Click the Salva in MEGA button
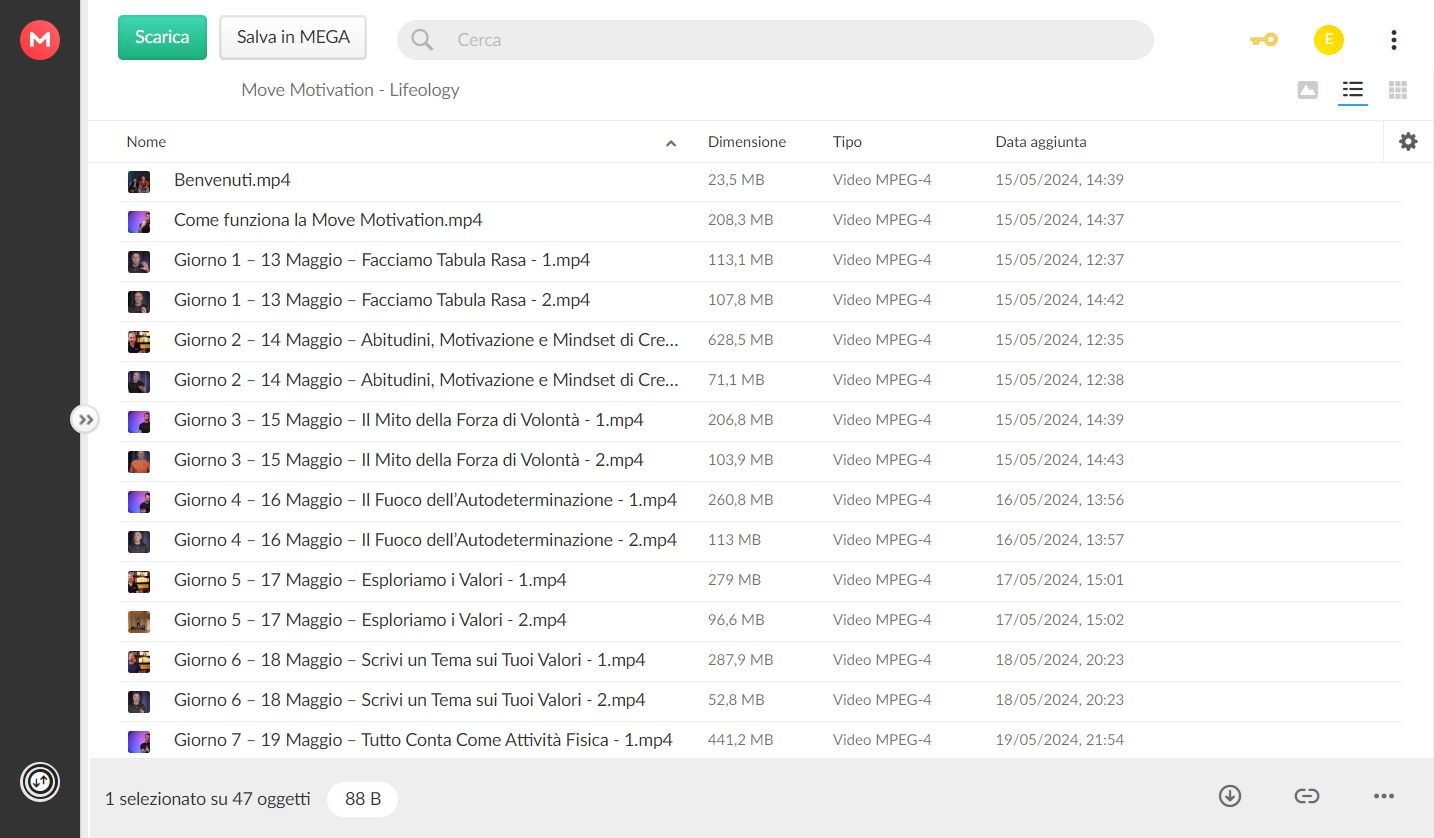Image resolution: width=1434 pixels, height=838 pixels. click(293, 38)
